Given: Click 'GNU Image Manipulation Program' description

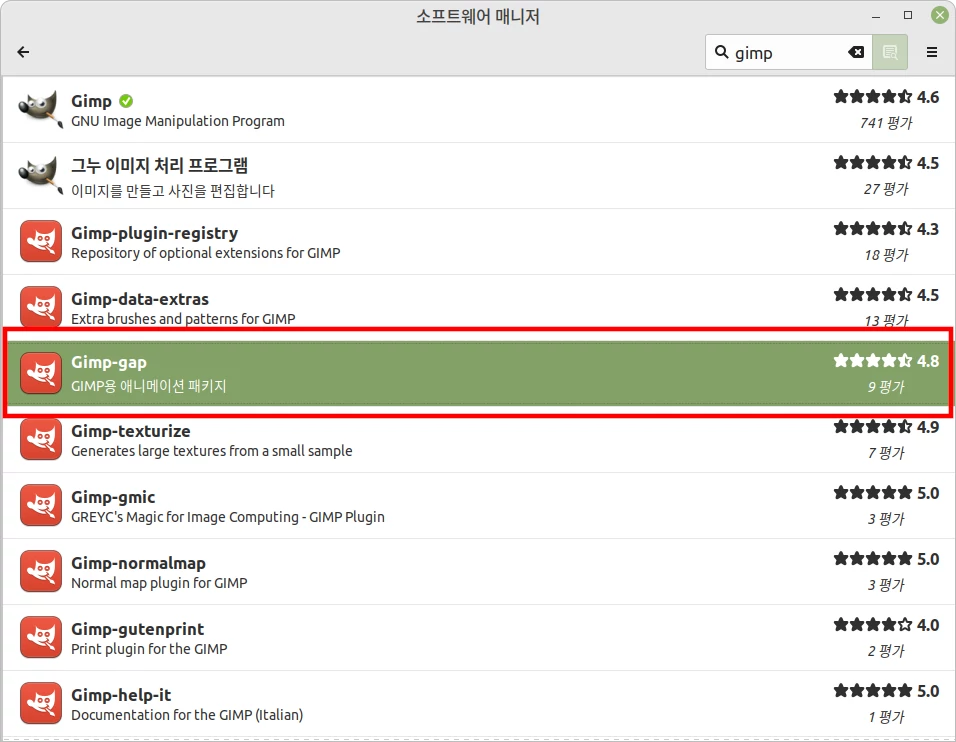Looking at the screenshot, I should (177, 121).
